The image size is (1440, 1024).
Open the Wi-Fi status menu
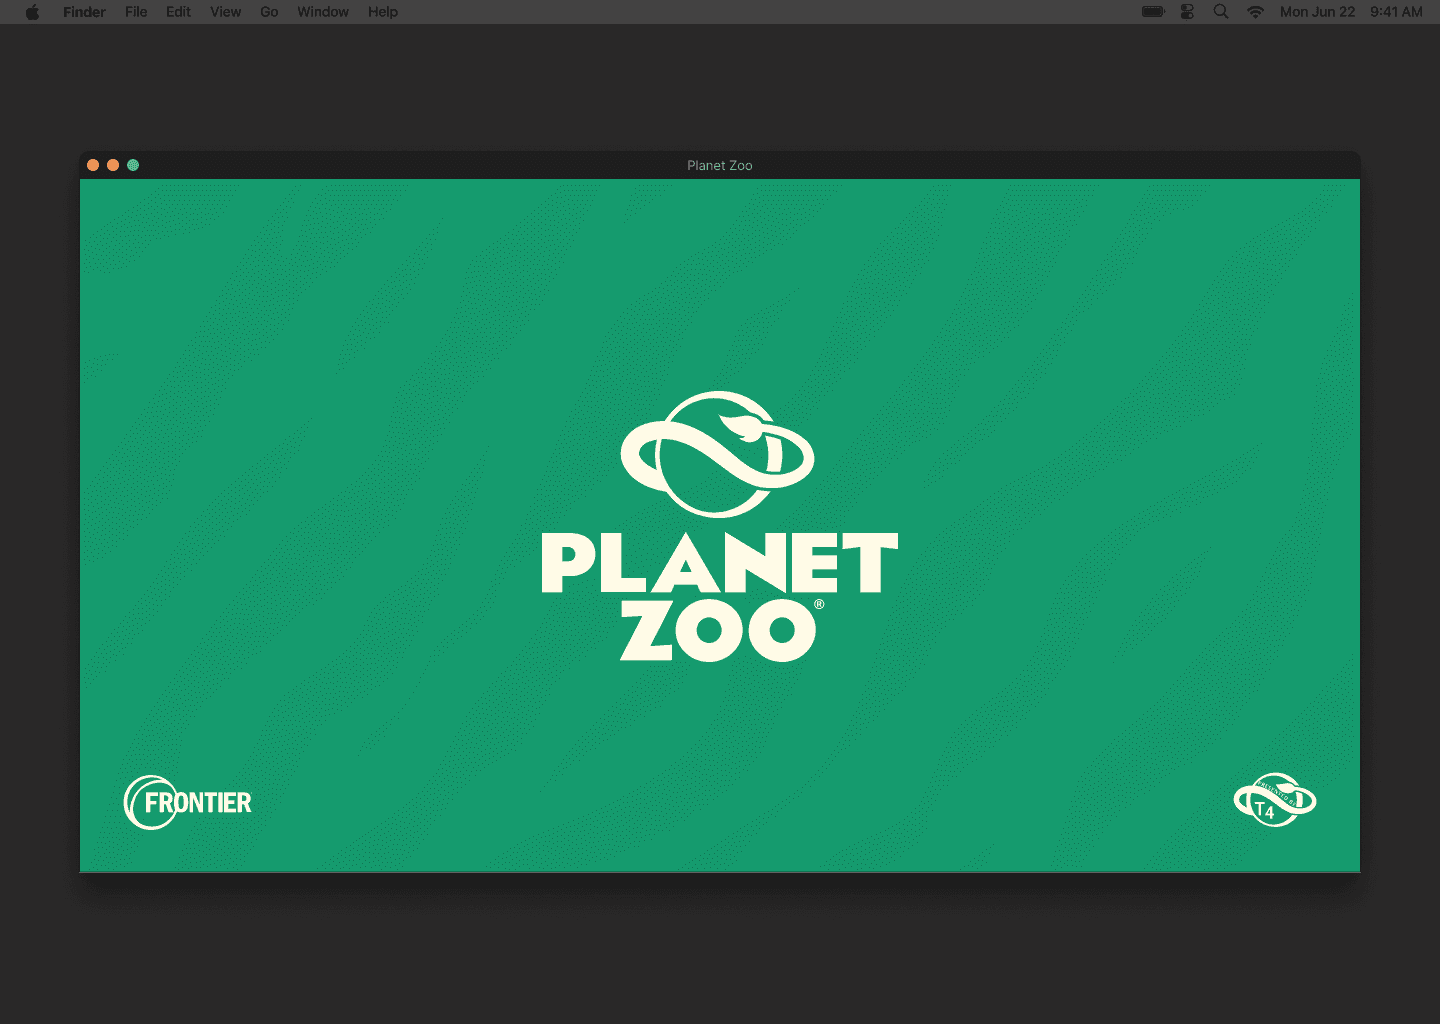pos(1255,12)
